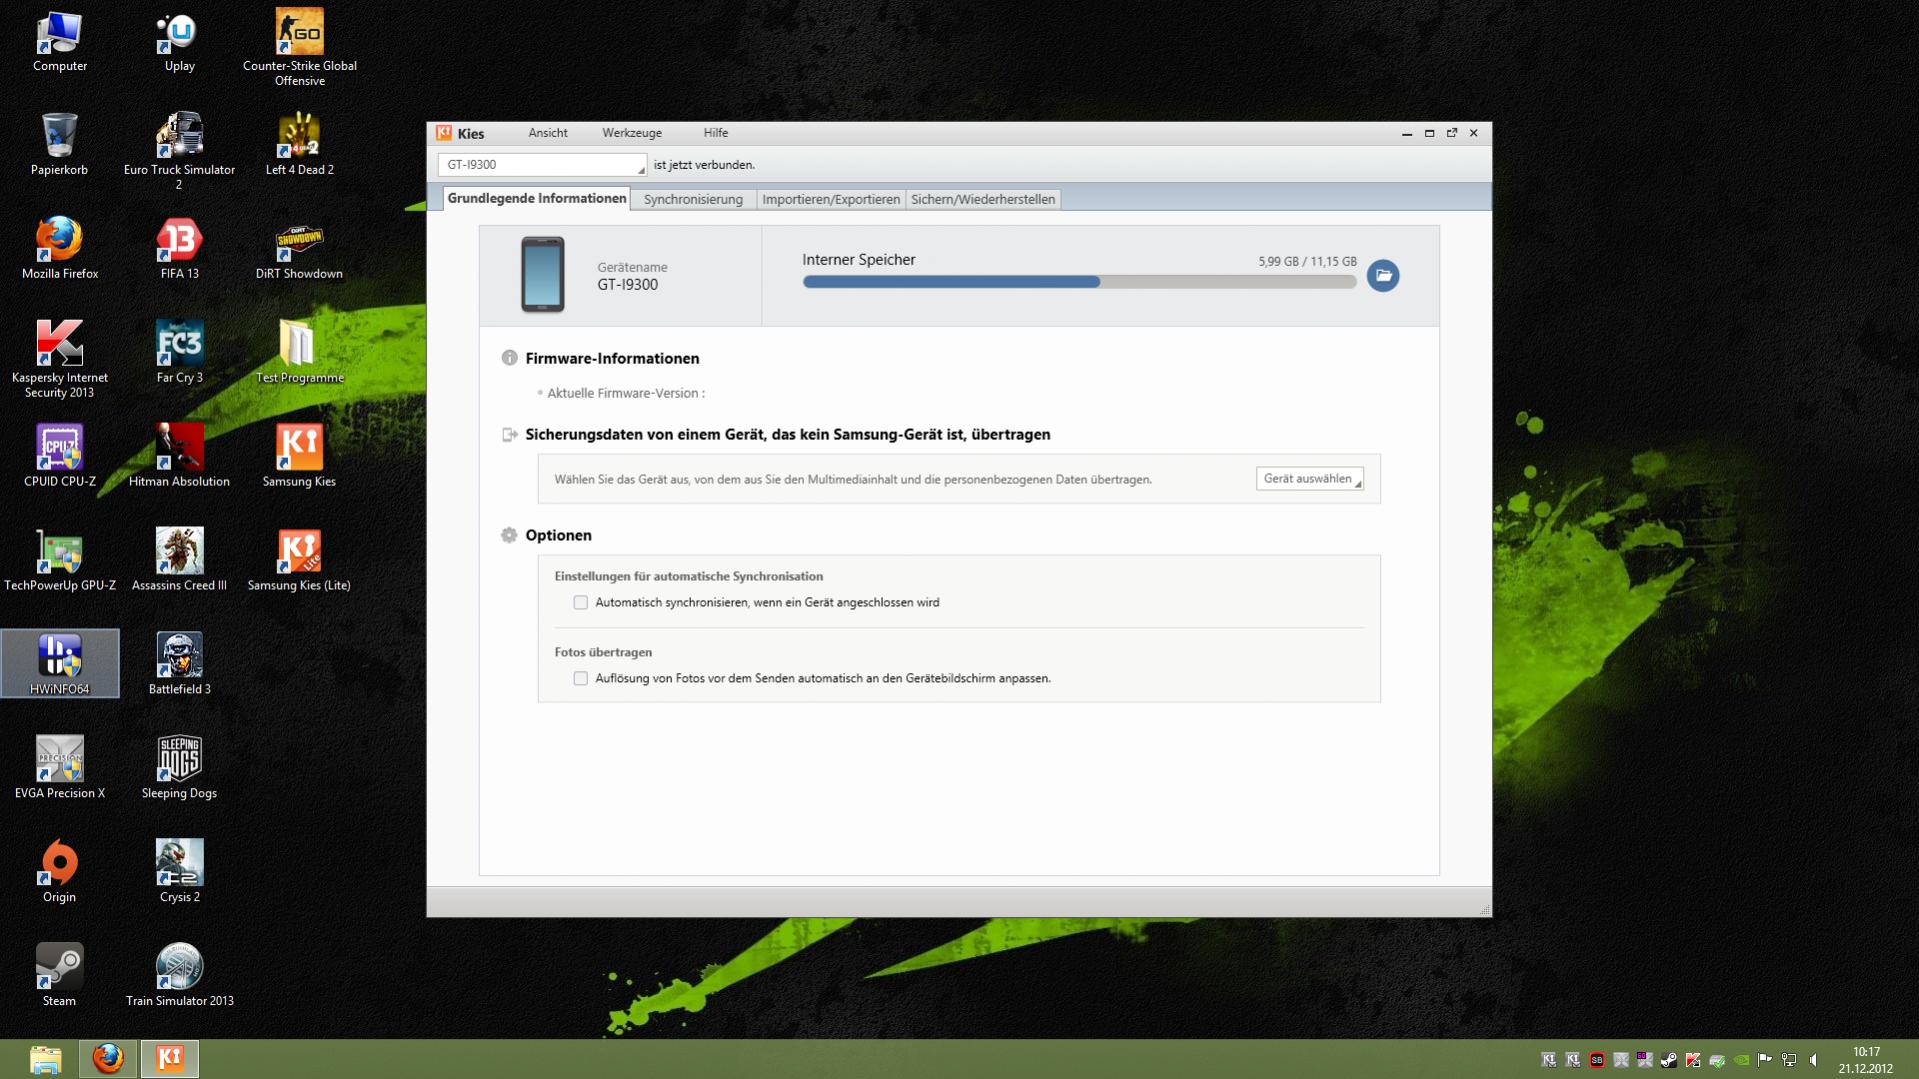Click the Kies window resize grip
1919x1079 pixels.
pos(1485,909)
